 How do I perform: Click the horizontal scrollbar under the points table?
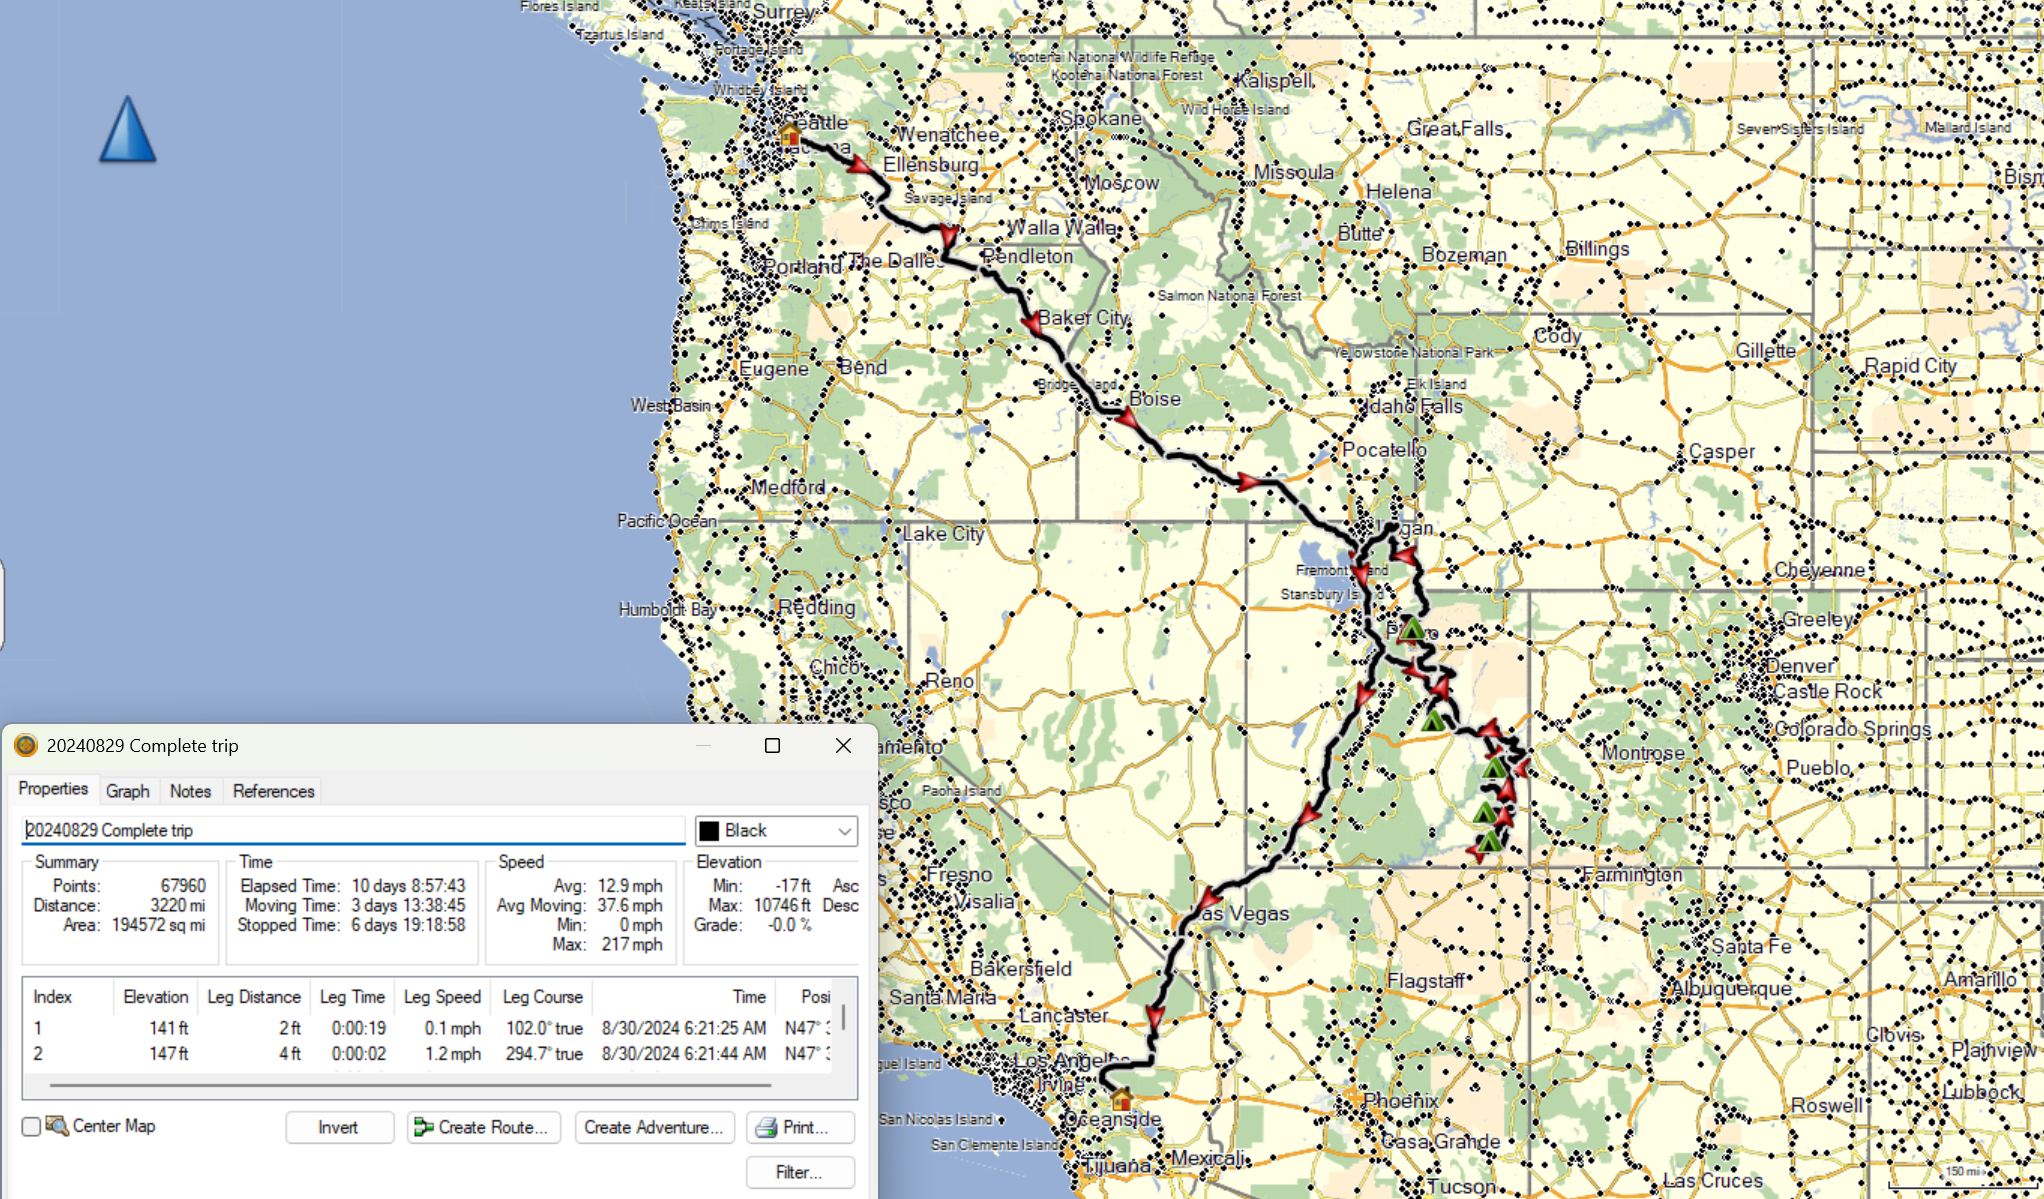click(410, 1084)
